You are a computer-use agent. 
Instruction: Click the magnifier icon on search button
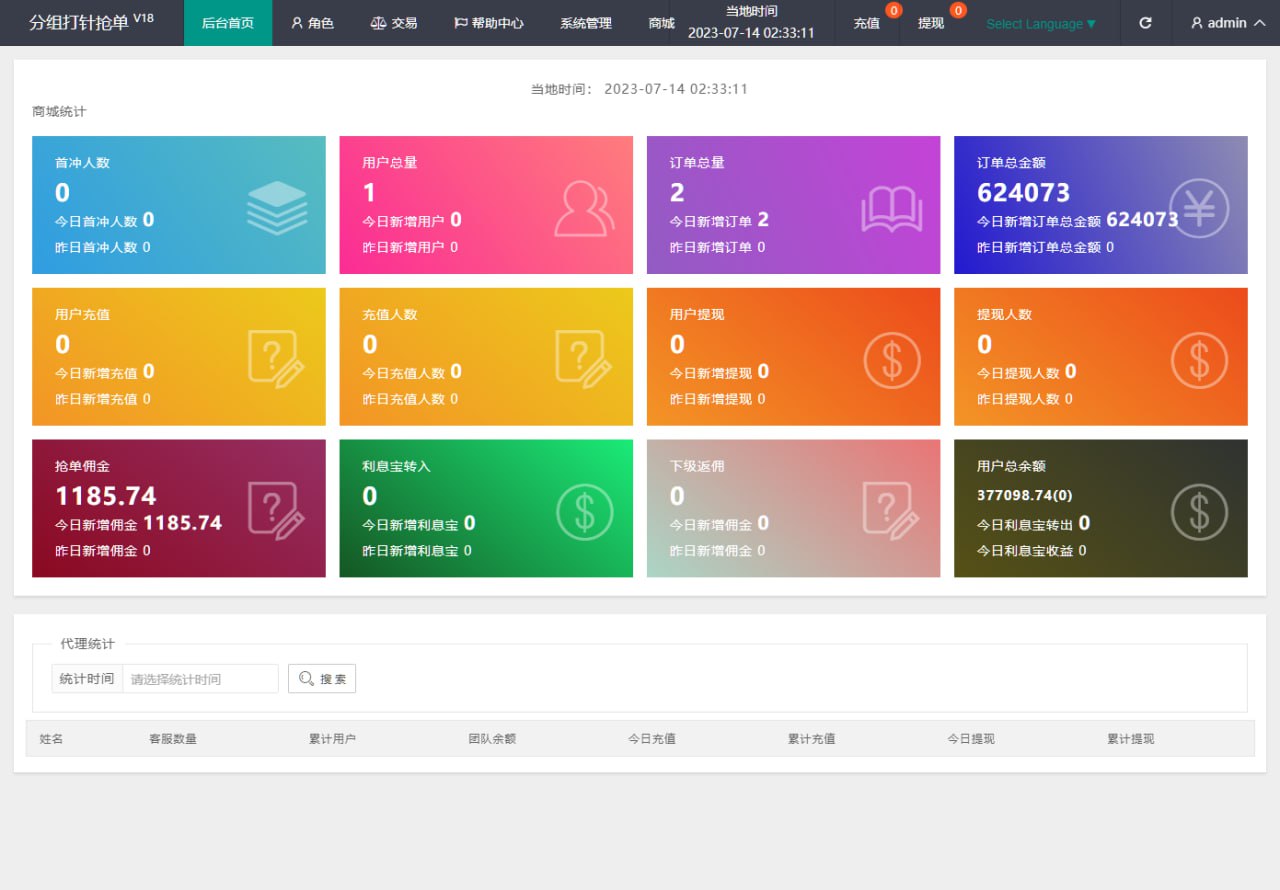[306, 679]
